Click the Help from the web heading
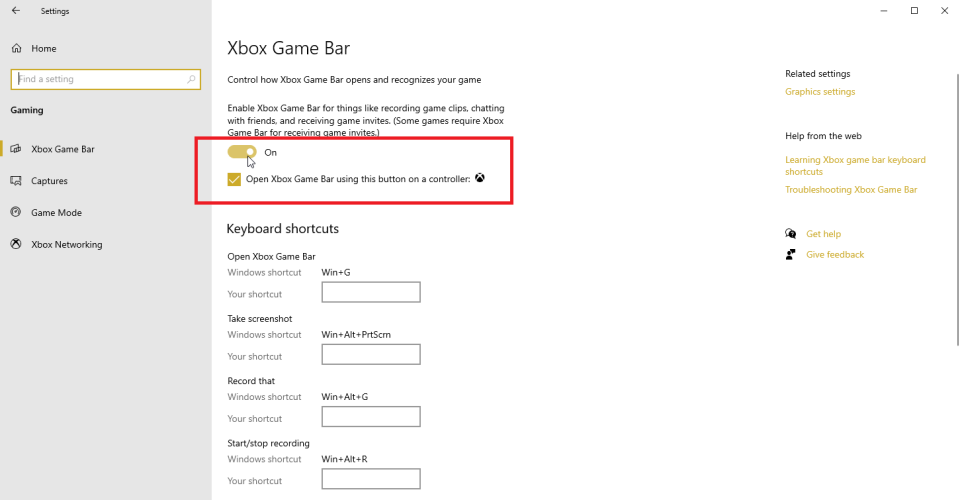The height and width of the screenshot is (500, 960). pyautogui.click(x=823, y=136)
